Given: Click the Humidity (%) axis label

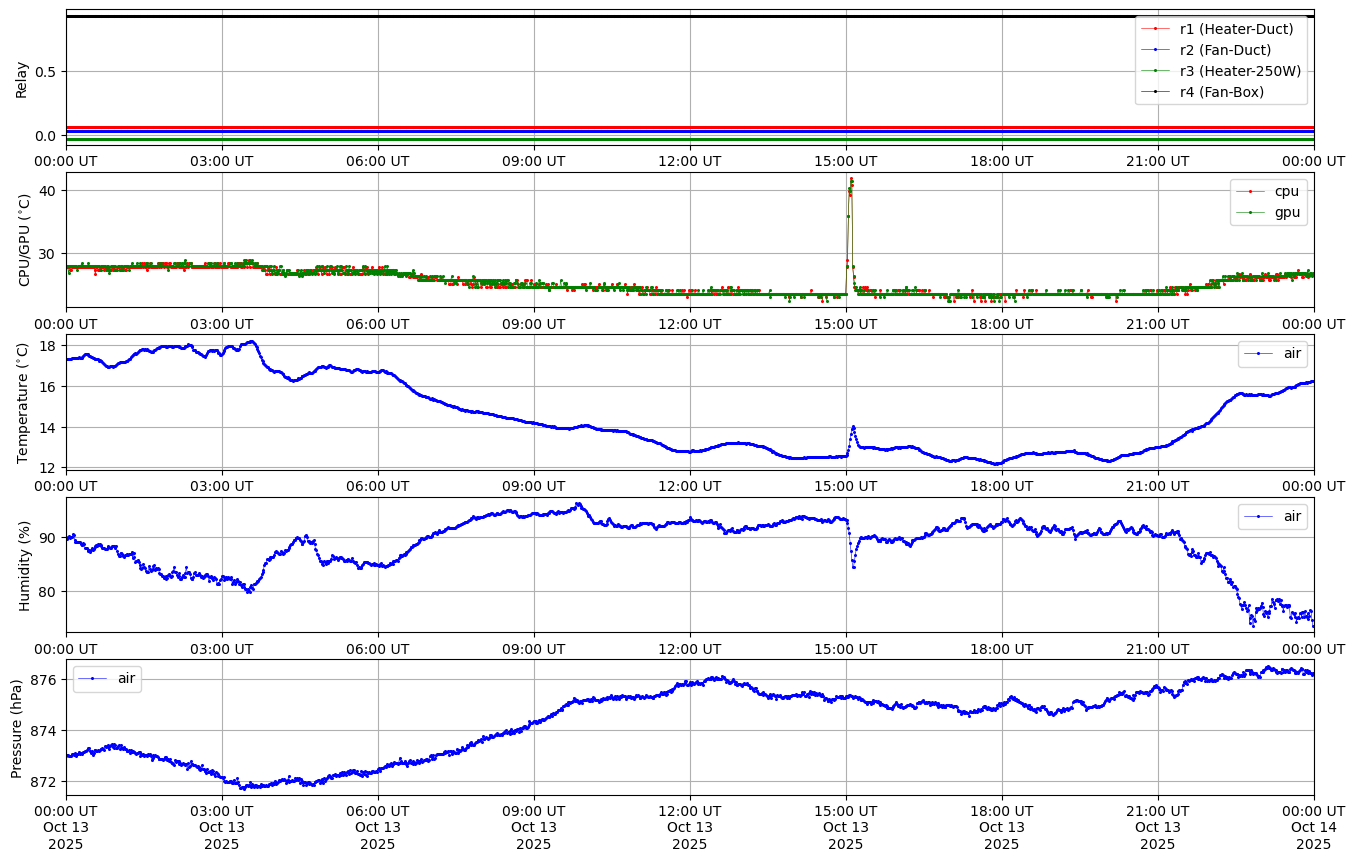Looking at the screenshot, I should click(24, 565).
